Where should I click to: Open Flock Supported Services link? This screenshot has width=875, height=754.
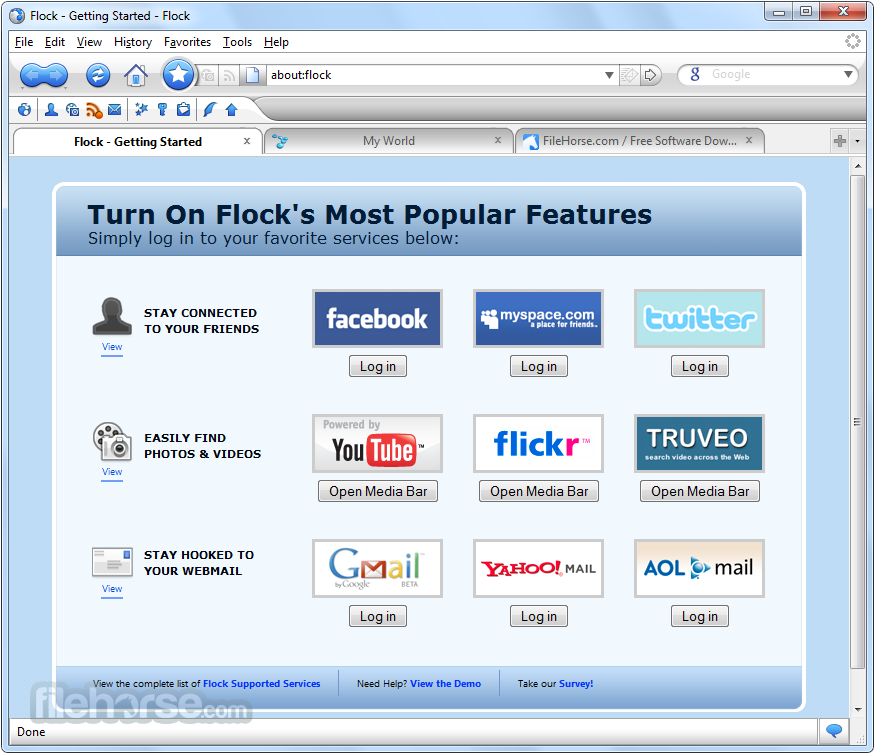pyautogui.click(x=262, y=684)
